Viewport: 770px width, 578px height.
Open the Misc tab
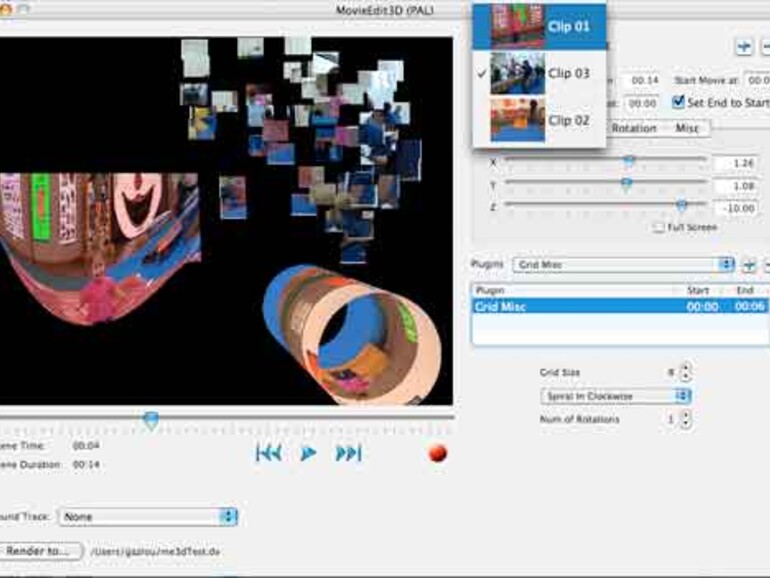pyautogui.click(x=687, y=128)
